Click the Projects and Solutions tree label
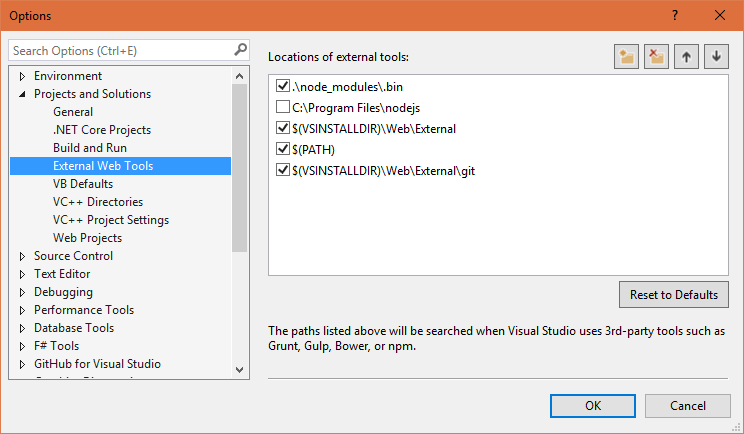 92,94
